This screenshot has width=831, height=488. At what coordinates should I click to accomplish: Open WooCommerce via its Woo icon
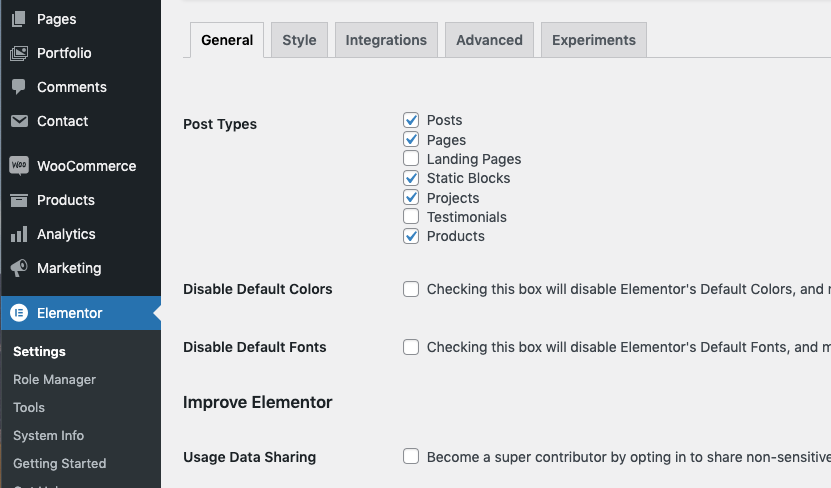pyautogui.click(x=19, y=166)
